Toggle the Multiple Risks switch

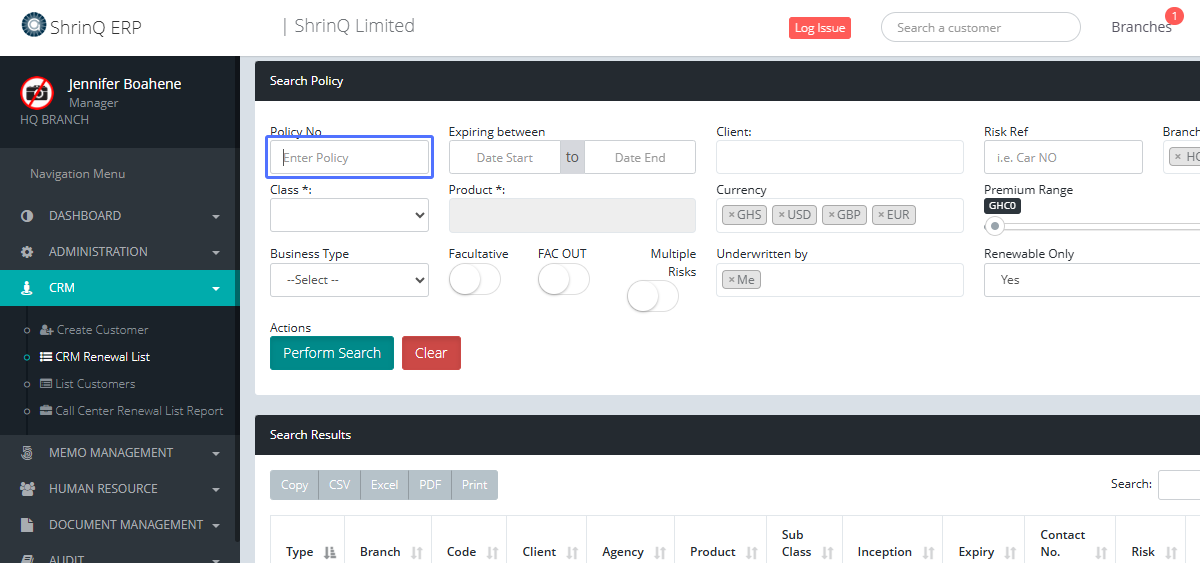click(652, 296)
